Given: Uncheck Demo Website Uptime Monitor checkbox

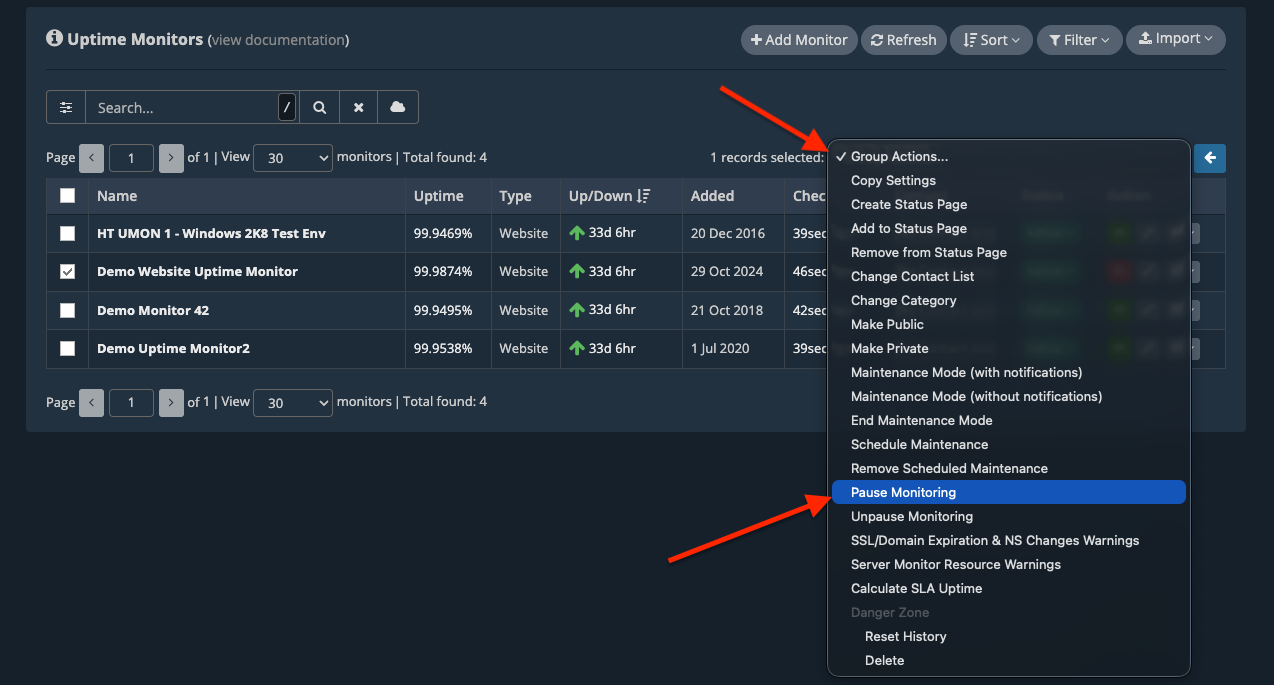Looking at the screenshot, I should (x=67, y=272).
